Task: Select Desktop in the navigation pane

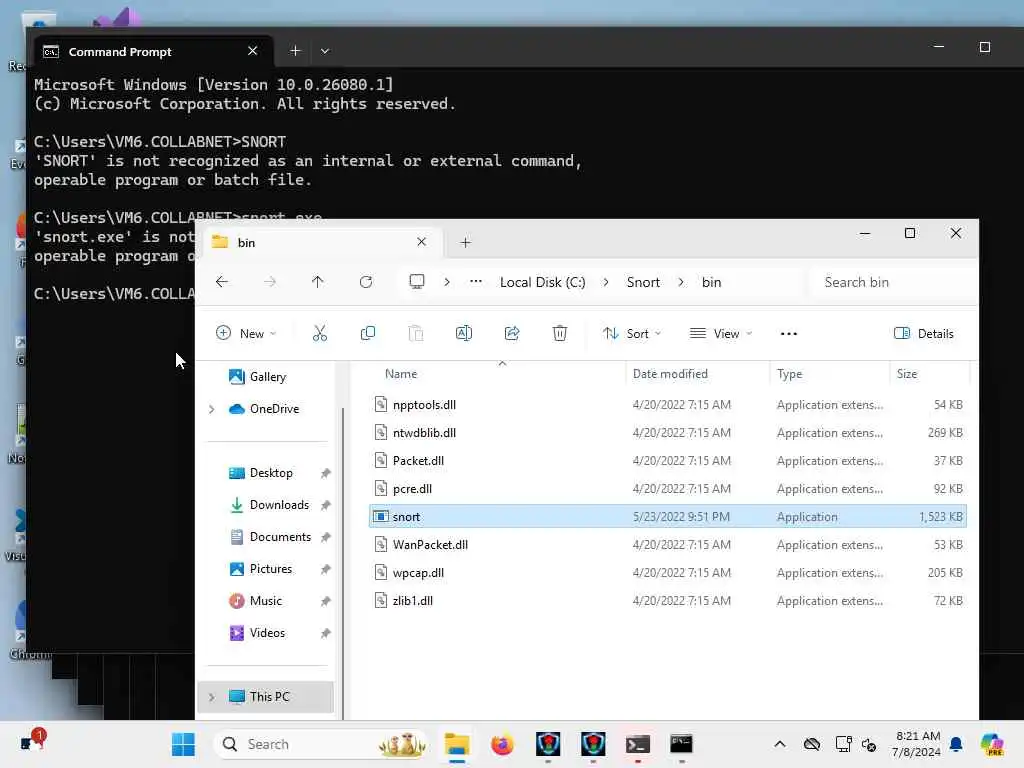Action: (270, 473)
